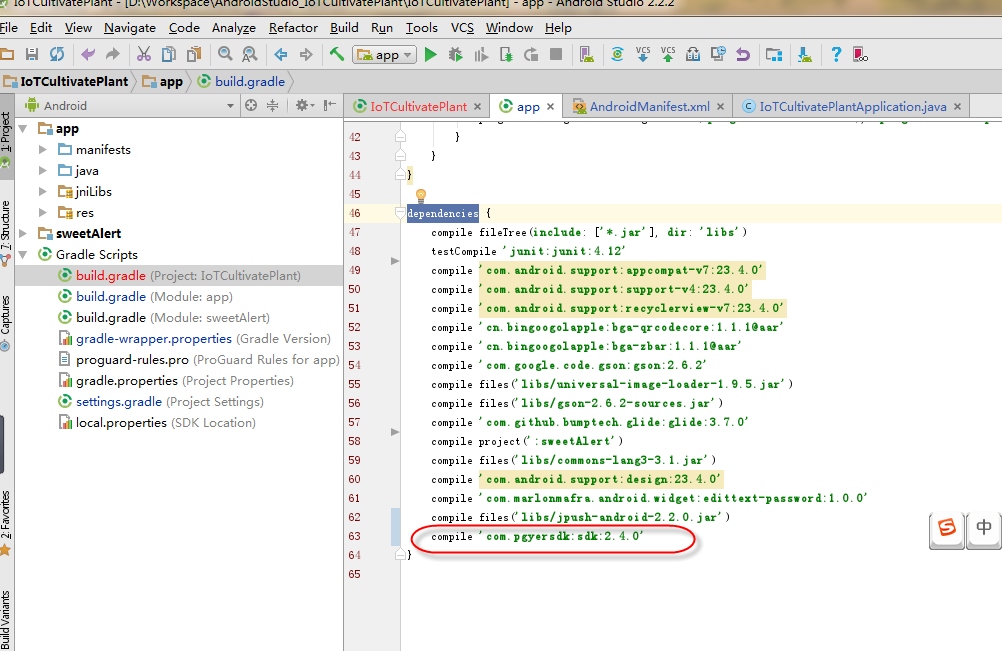Click the Run with Coverage icon

click(481, 55)
